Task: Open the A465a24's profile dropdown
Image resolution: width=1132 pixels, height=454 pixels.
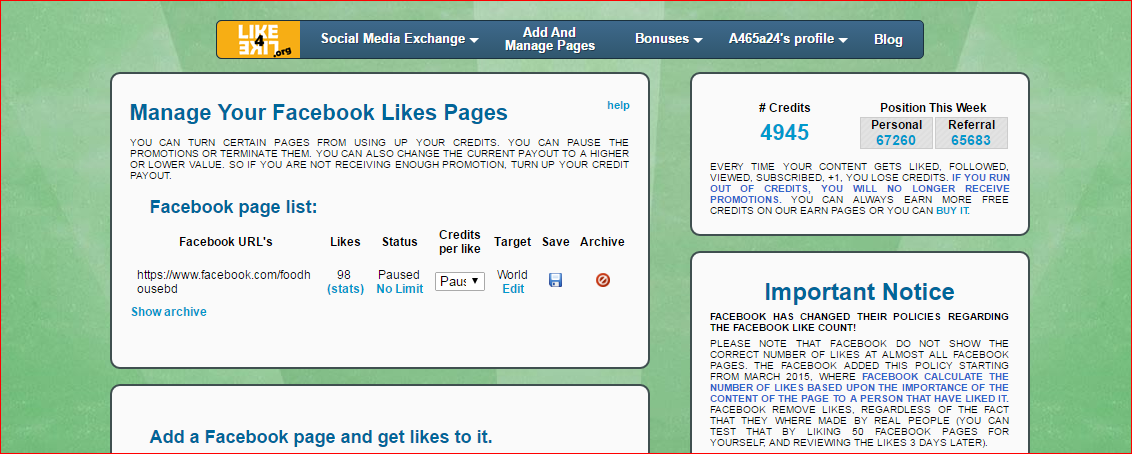Action: click(787, 39)
